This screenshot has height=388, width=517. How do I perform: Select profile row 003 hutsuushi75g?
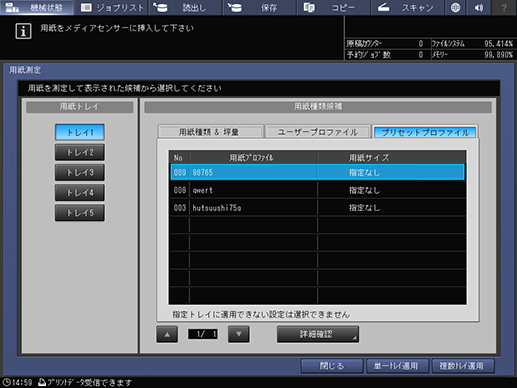coord(317,208)
